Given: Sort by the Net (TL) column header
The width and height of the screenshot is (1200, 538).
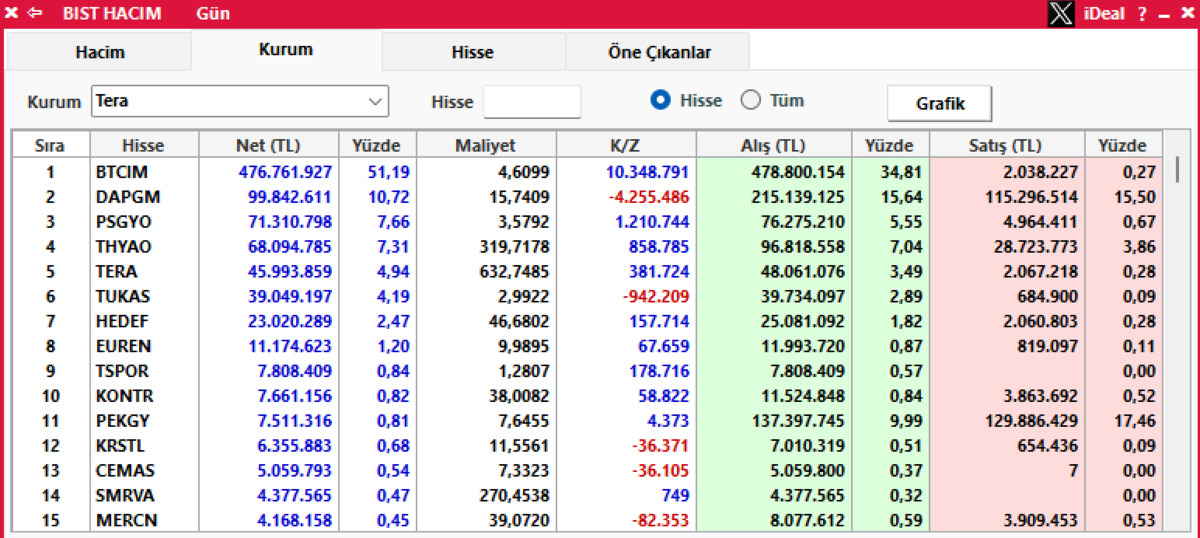Looking at the screenshot, I should [x=267, y=146].
